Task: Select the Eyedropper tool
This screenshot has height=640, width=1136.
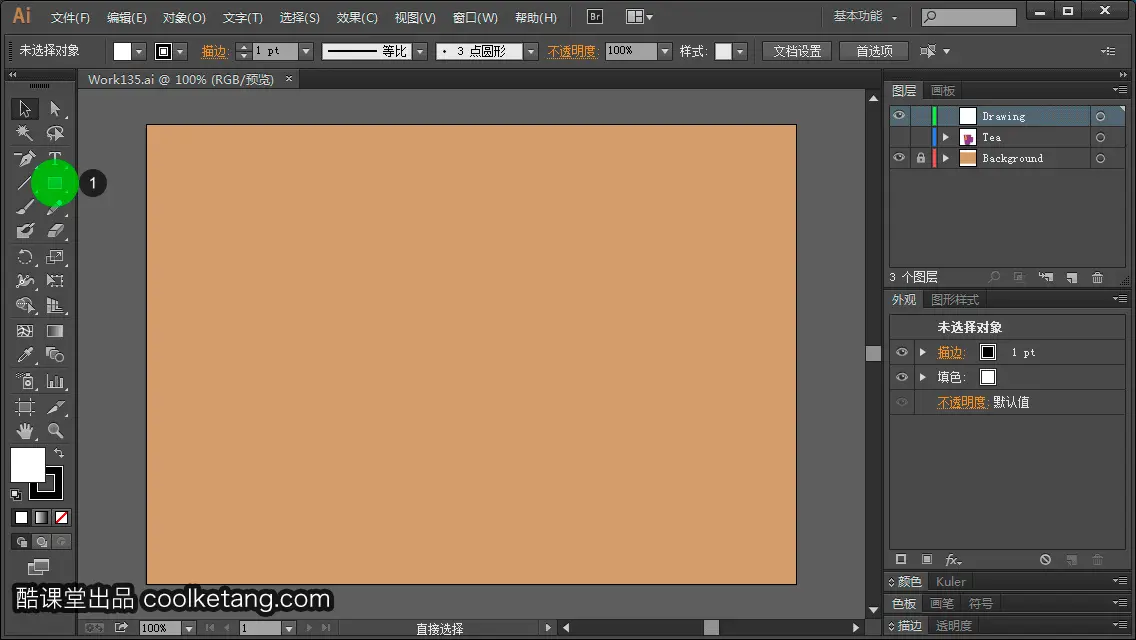Action: 25,355
